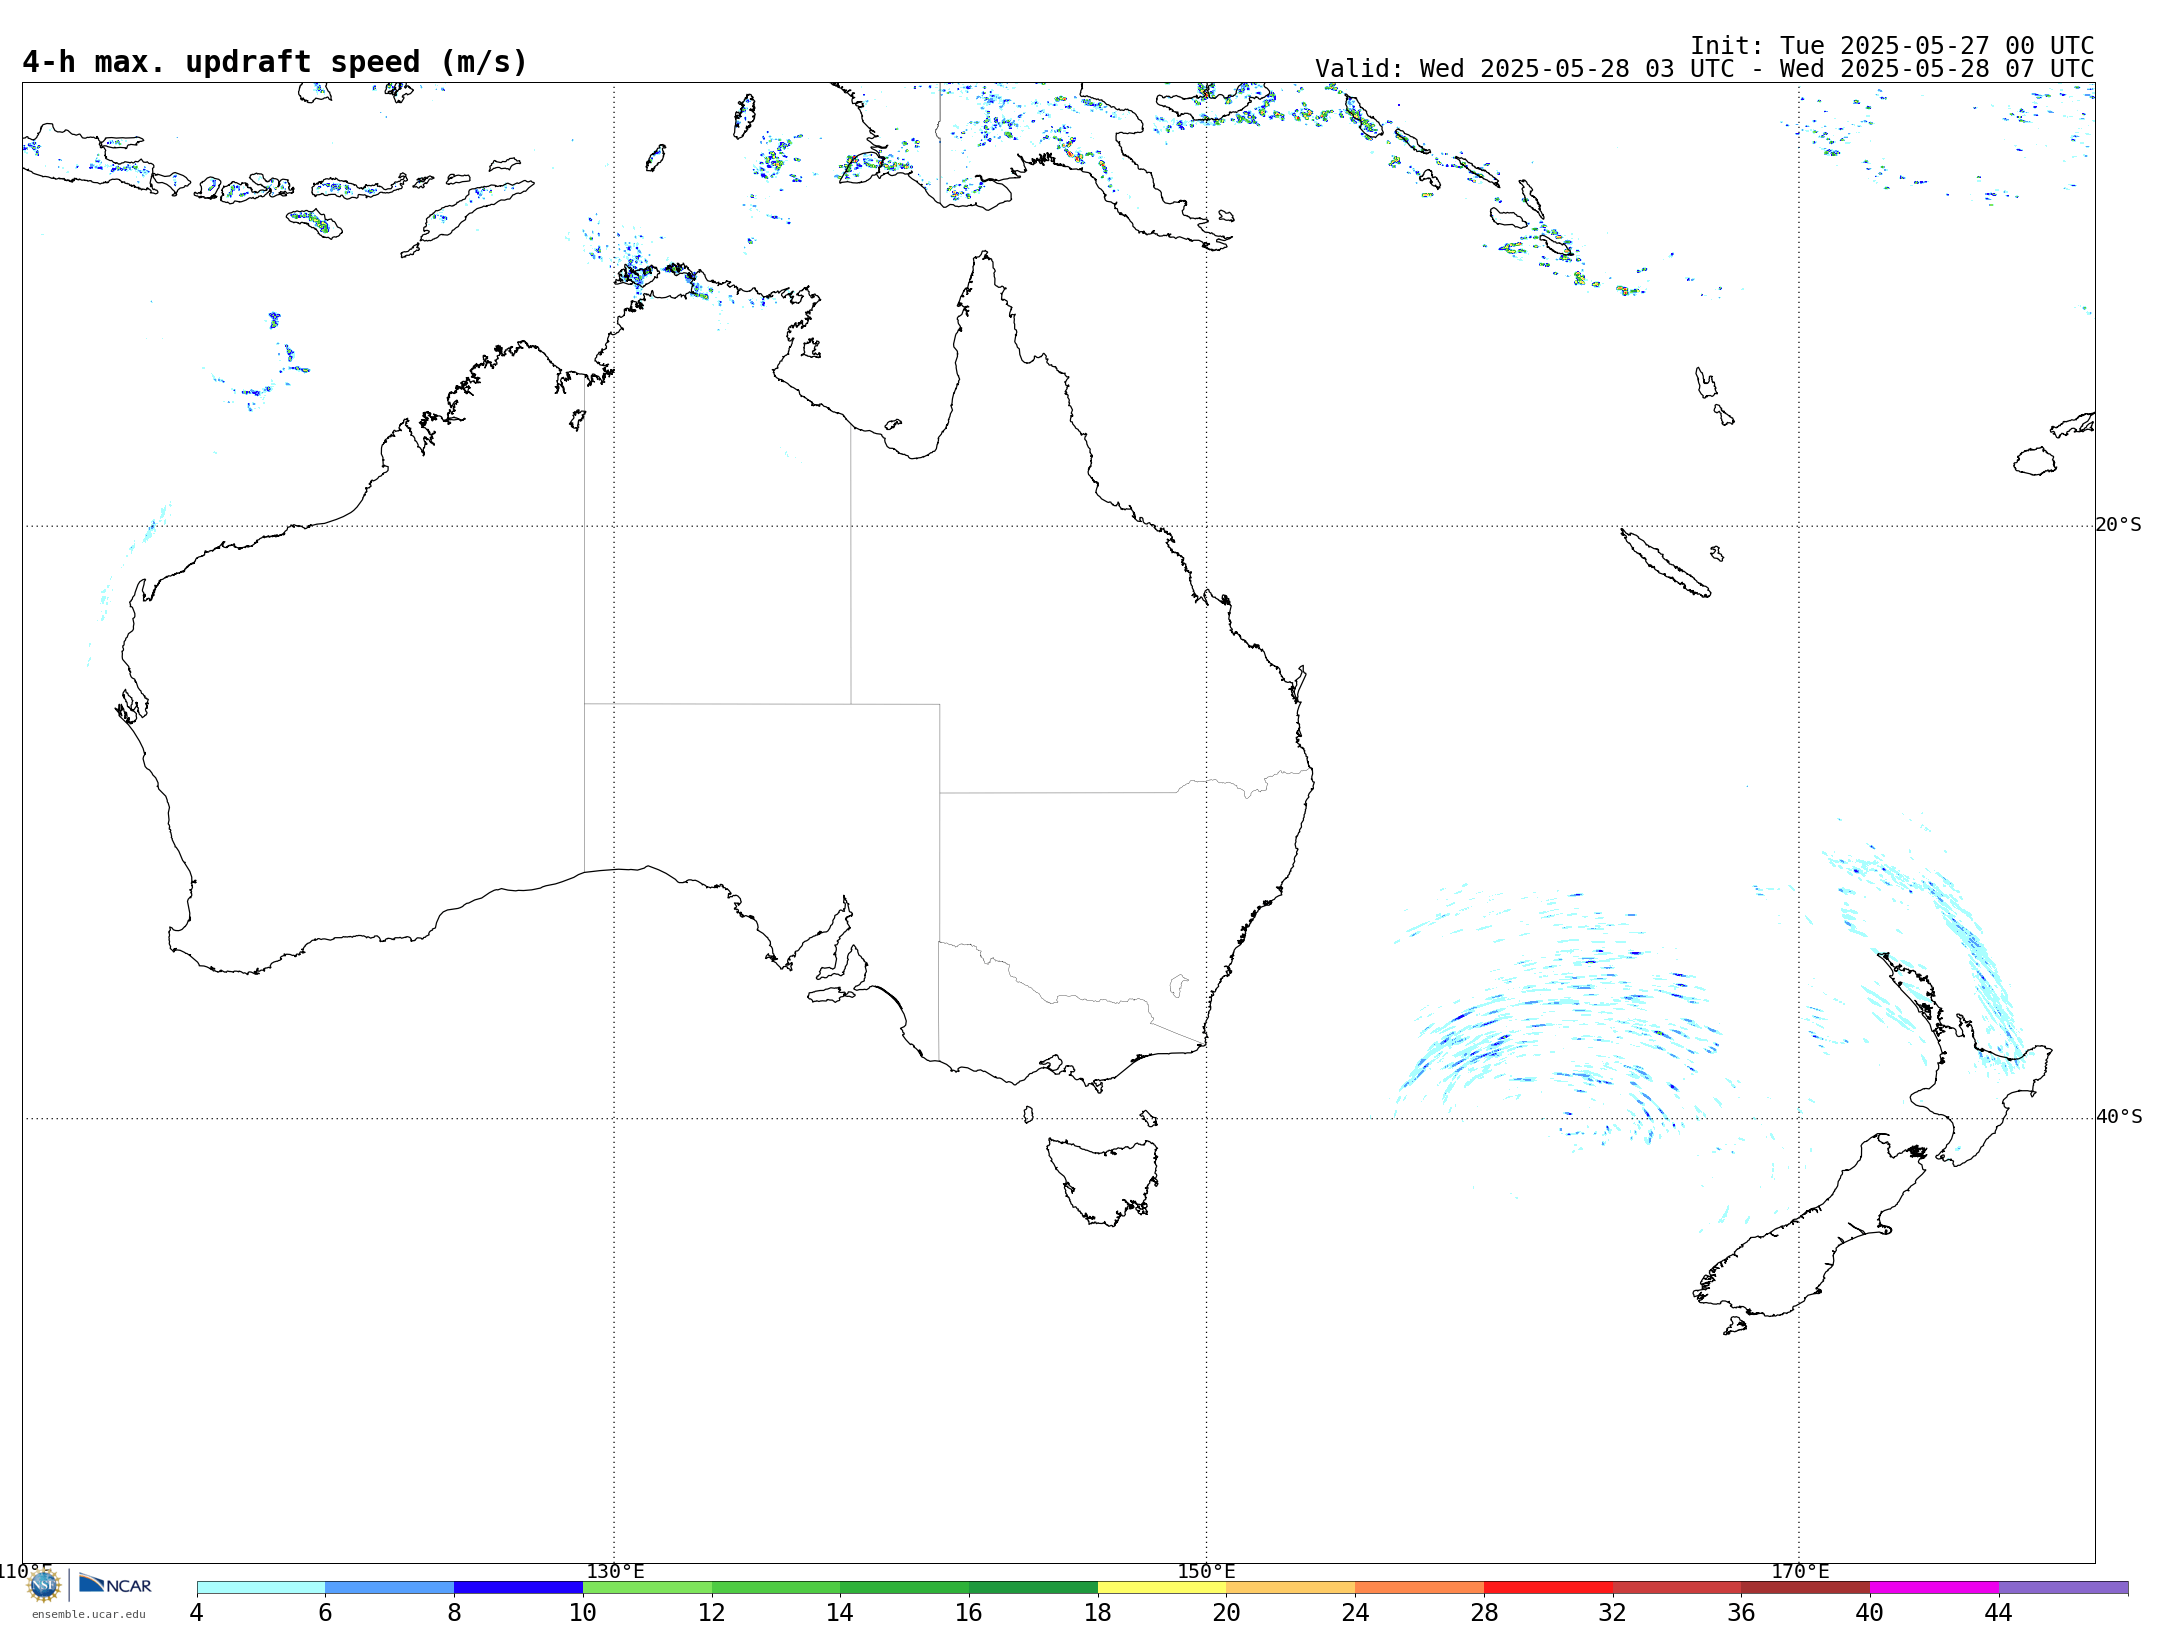The image size is (2160, 1626).
Task: Select the magenta 40-44 colorbar swatch
Action: tap(1934, 1588)
